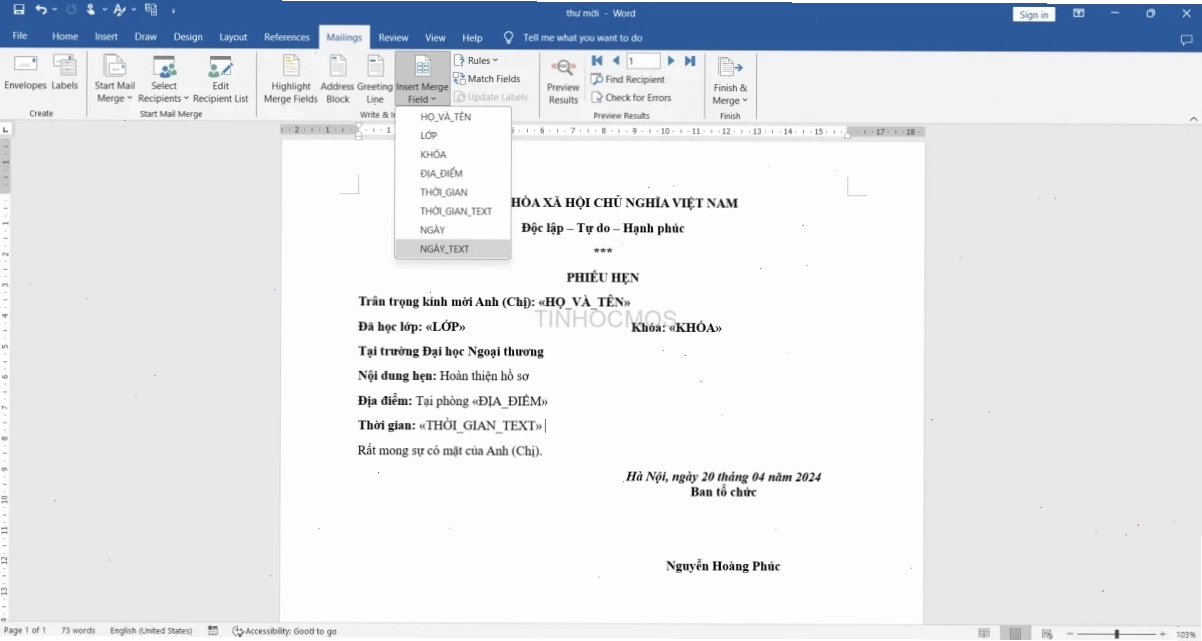Switch to the Design tab
This screenshot has height=641, width=1202.
(188, 37)
